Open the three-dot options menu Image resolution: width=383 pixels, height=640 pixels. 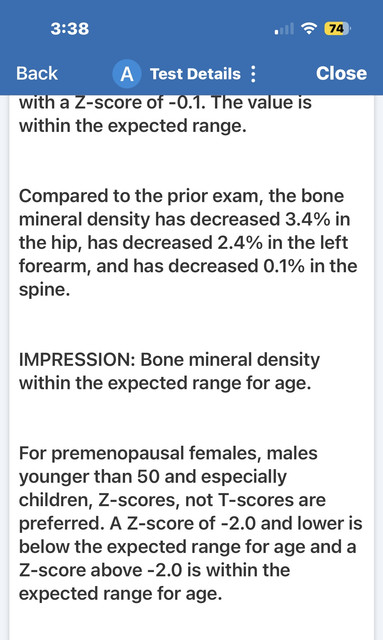click(253, 74)
